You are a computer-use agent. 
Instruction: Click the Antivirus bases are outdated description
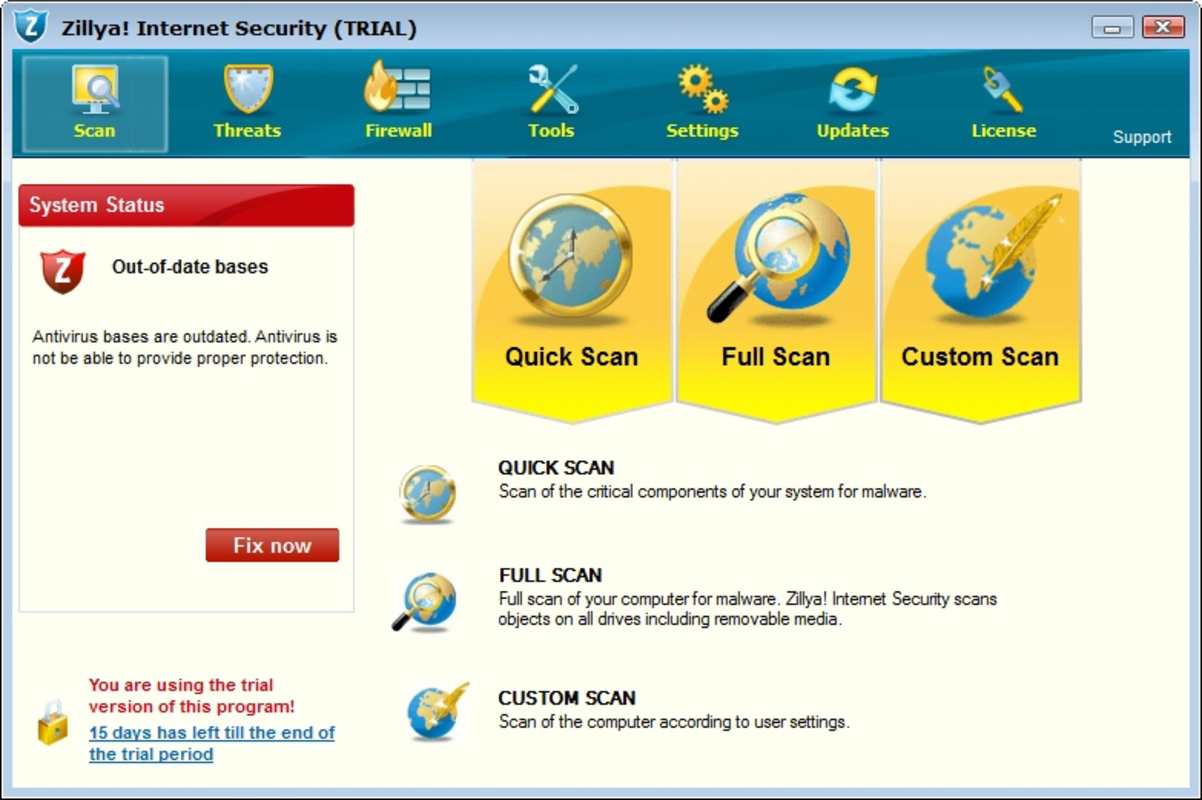coord(185,348)
